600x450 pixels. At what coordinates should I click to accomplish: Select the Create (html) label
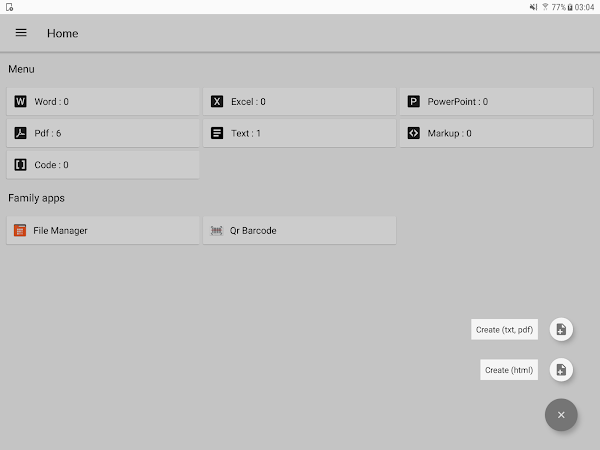click(509, 370)
